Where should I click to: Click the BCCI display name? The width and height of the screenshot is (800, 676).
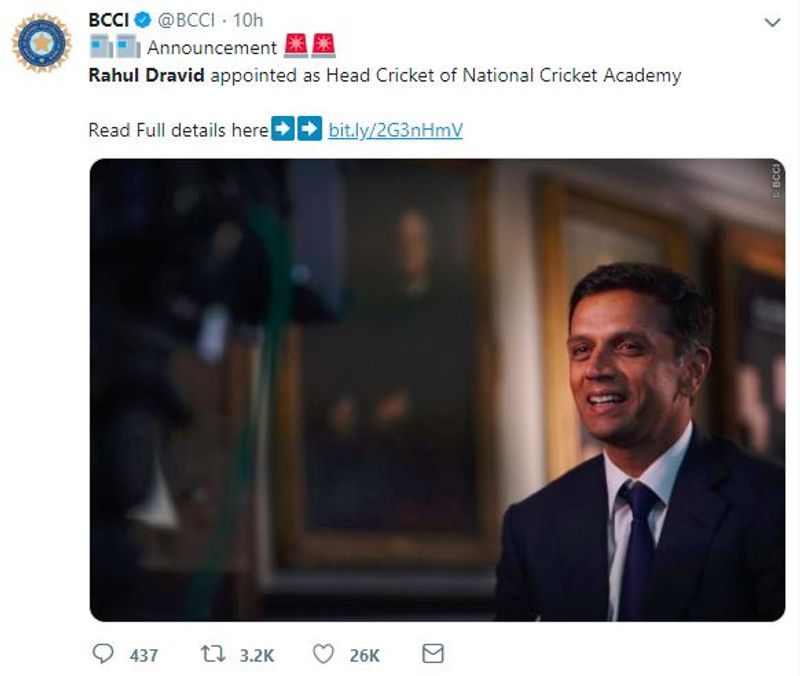[109, 21]
